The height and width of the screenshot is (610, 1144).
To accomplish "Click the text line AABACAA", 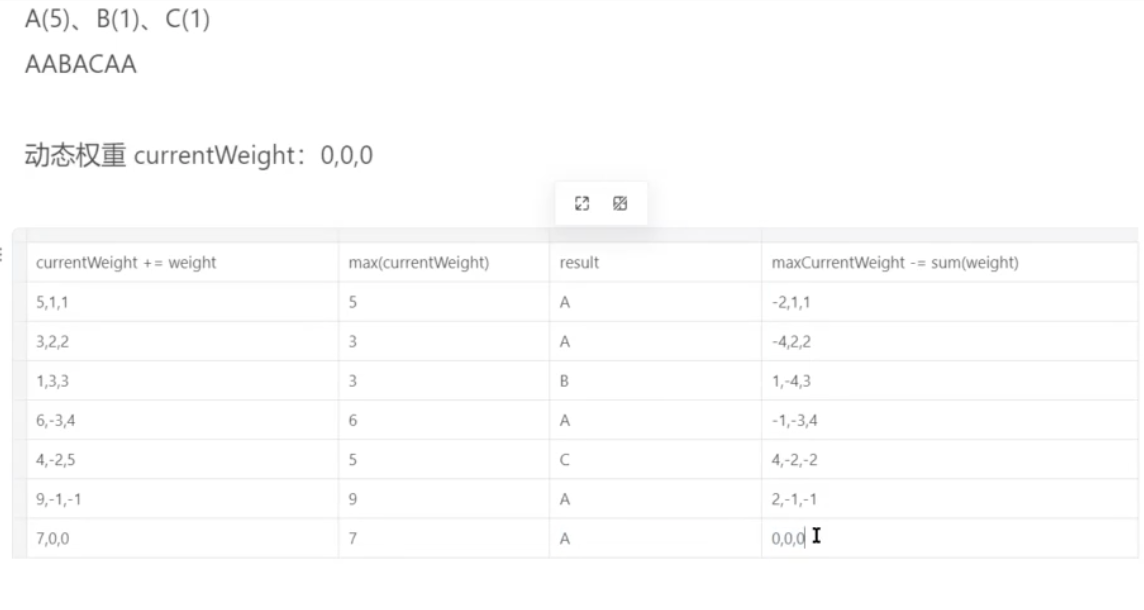I will click(80, 64).
